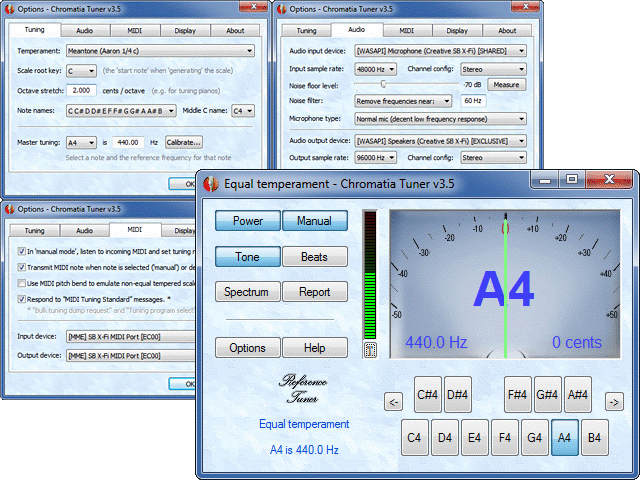The width and height of the screenshot is (640, 480).
Task: Open the Audio output device dropdown
Action: (440, 141)
